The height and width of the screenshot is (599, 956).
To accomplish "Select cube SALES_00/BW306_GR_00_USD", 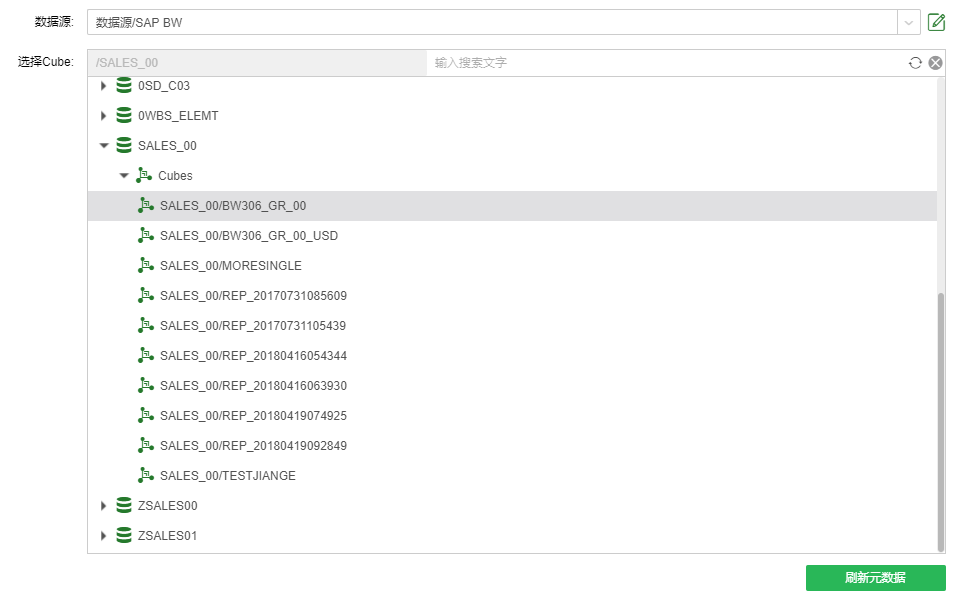I will coord(249,235).
